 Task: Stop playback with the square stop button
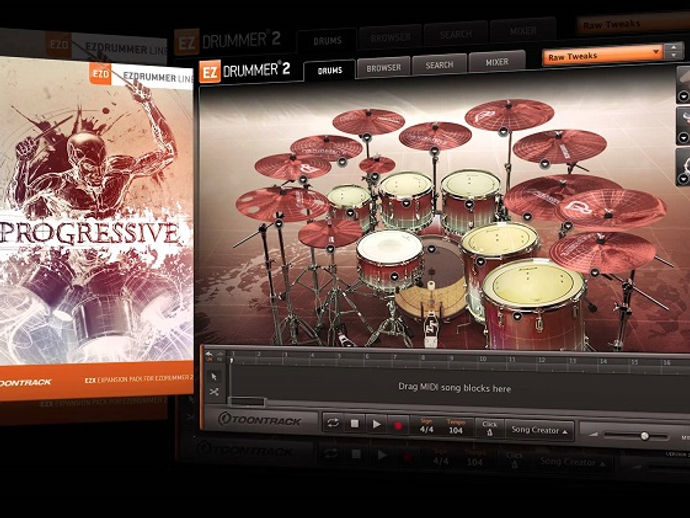tap(355, 424)
